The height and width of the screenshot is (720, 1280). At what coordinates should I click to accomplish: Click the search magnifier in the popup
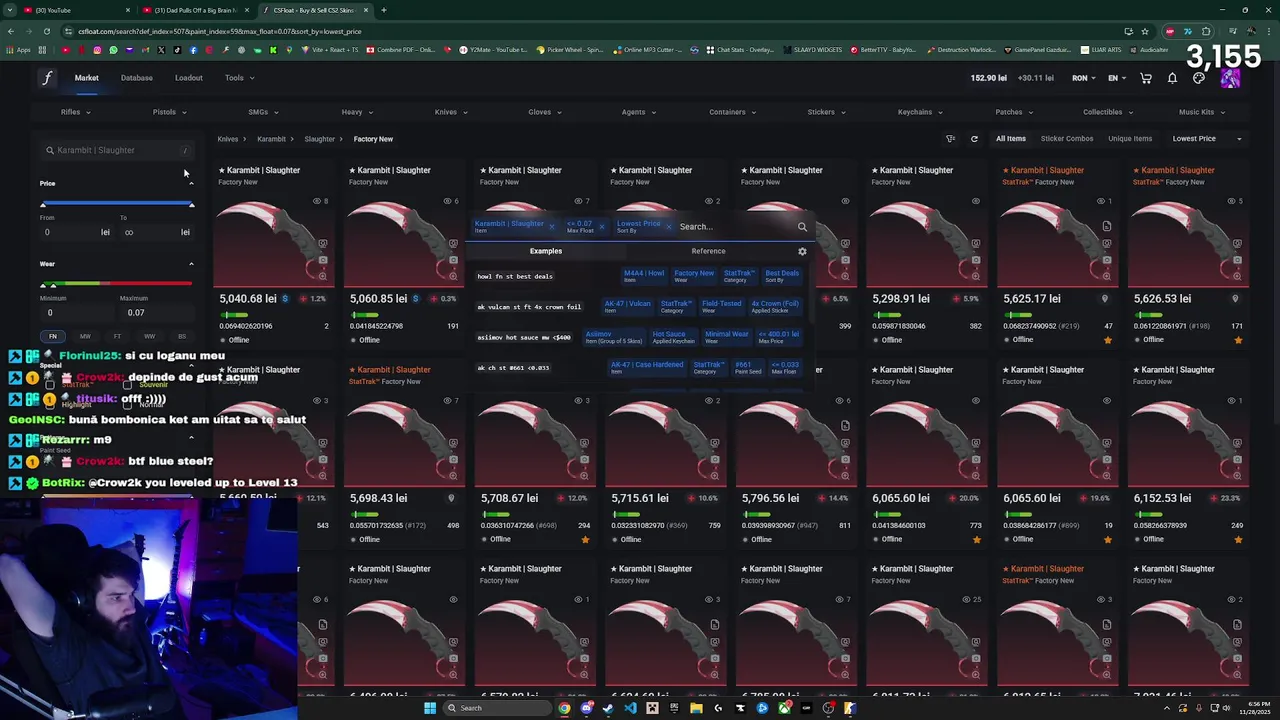click(802, 227)
